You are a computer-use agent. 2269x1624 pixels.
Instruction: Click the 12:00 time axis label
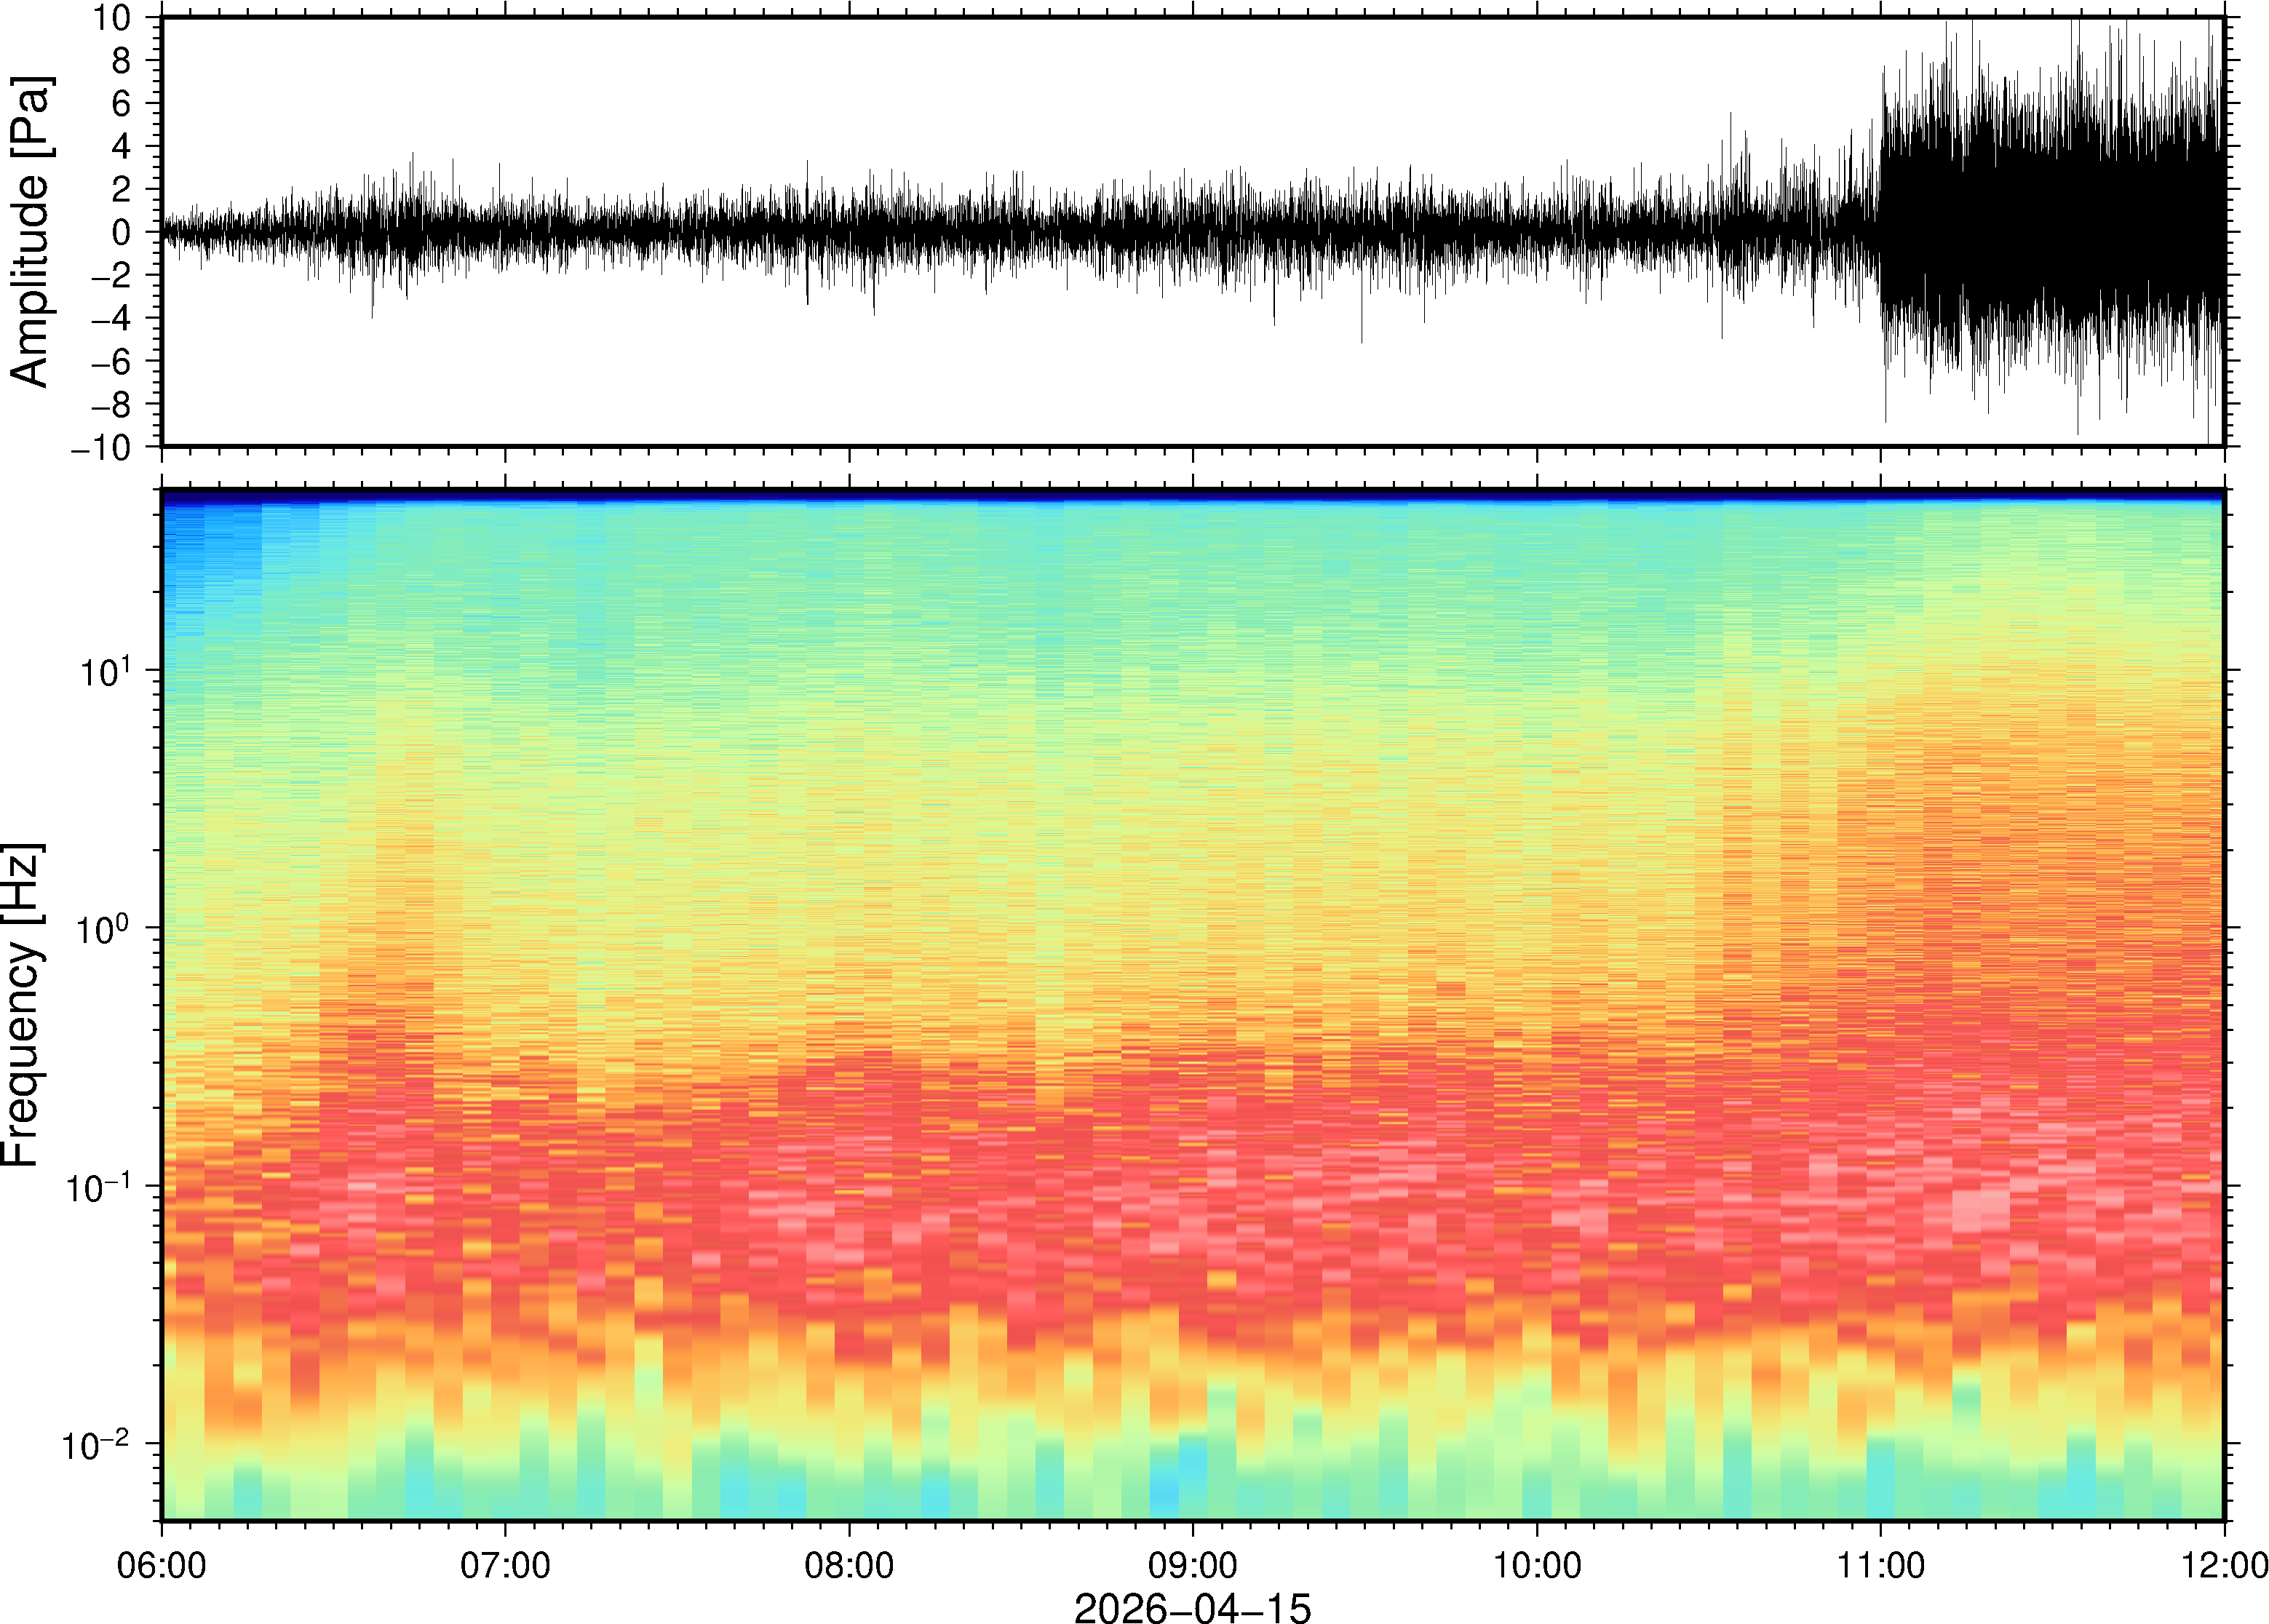tap(2224, 1565)
